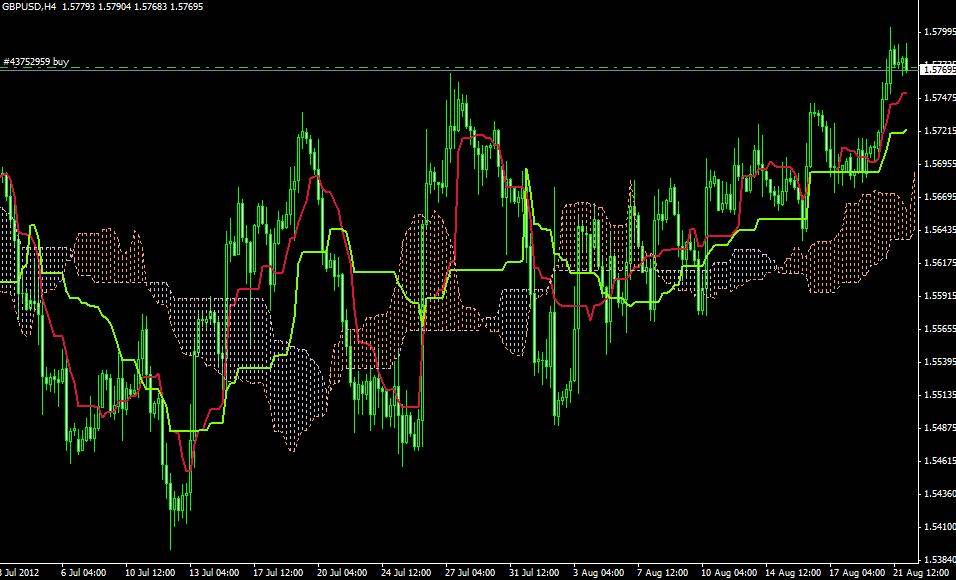Click the 27 Jul 04:00 time label
The height and width of the screenshot is (580, 956).
[470, 573]
